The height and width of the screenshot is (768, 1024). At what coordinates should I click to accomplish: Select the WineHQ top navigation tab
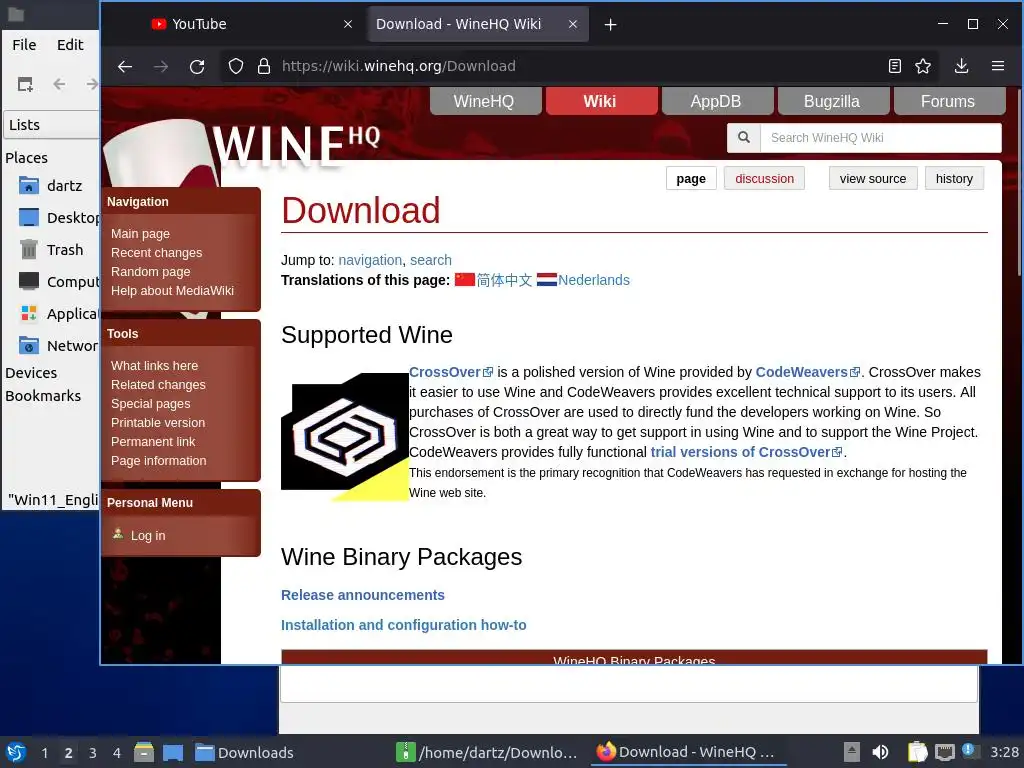[x=485, y=101]
